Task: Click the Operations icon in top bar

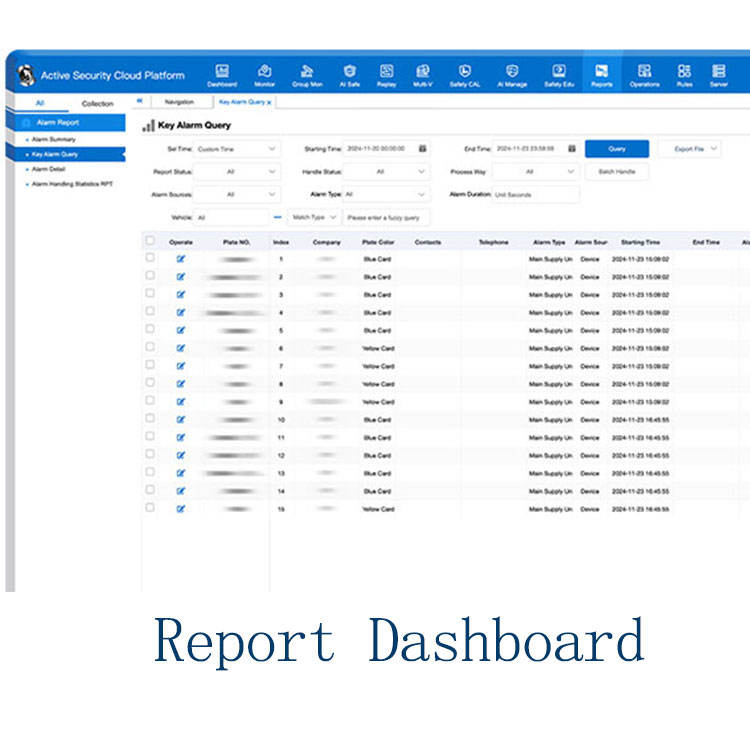Action: point(644,72)
